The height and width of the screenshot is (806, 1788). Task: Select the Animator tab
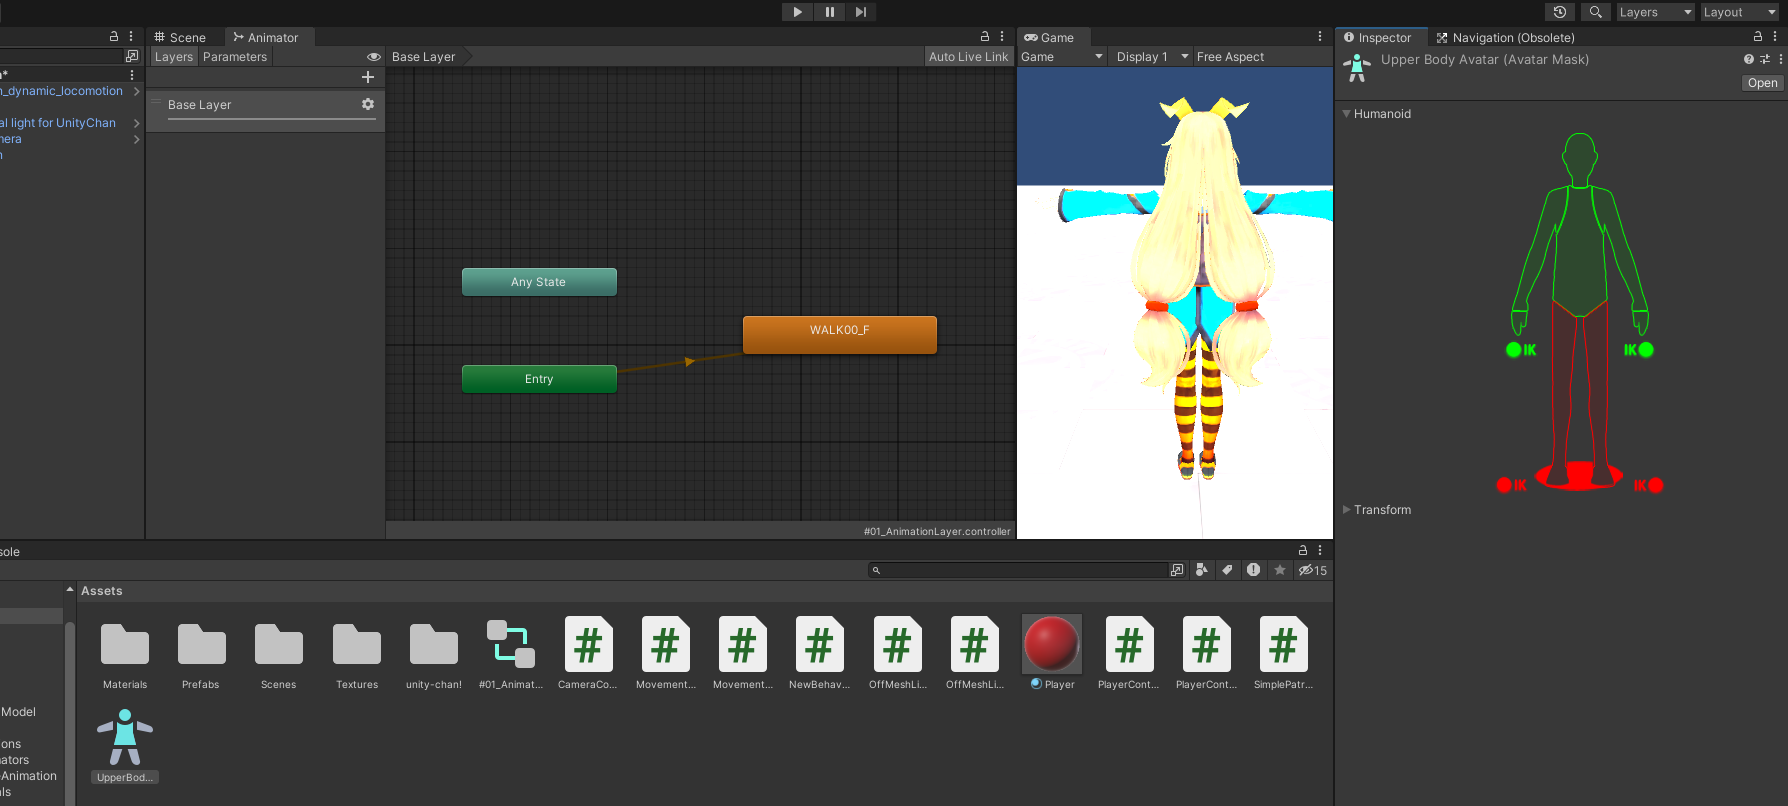(266, 37)
